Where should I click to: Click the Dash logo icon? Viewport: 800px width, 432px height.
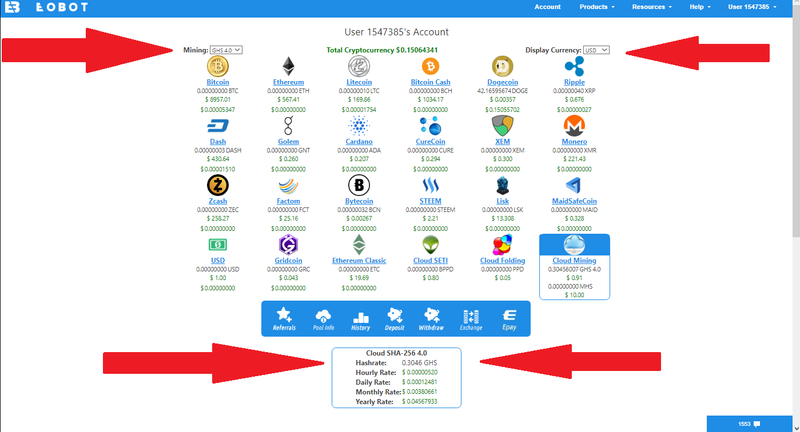click(x=218, y=126)
